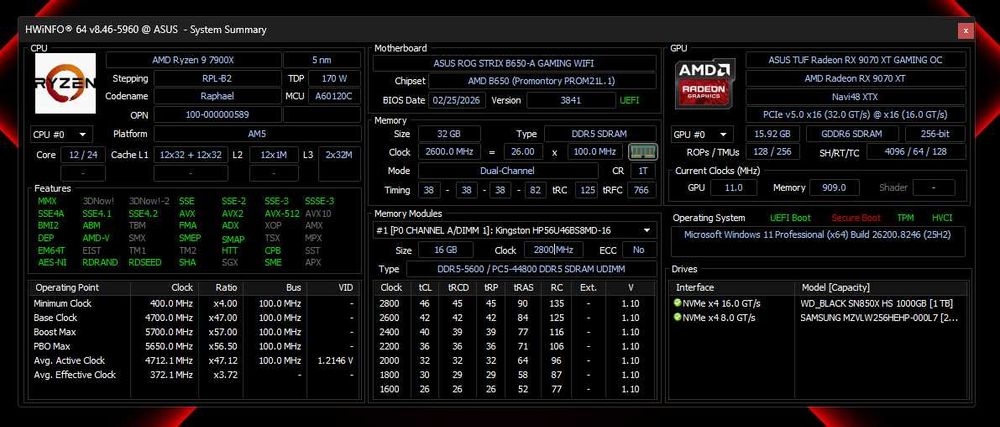
Task: Click the GPU clock 11.0 value
Action: [x=733, y=187]
